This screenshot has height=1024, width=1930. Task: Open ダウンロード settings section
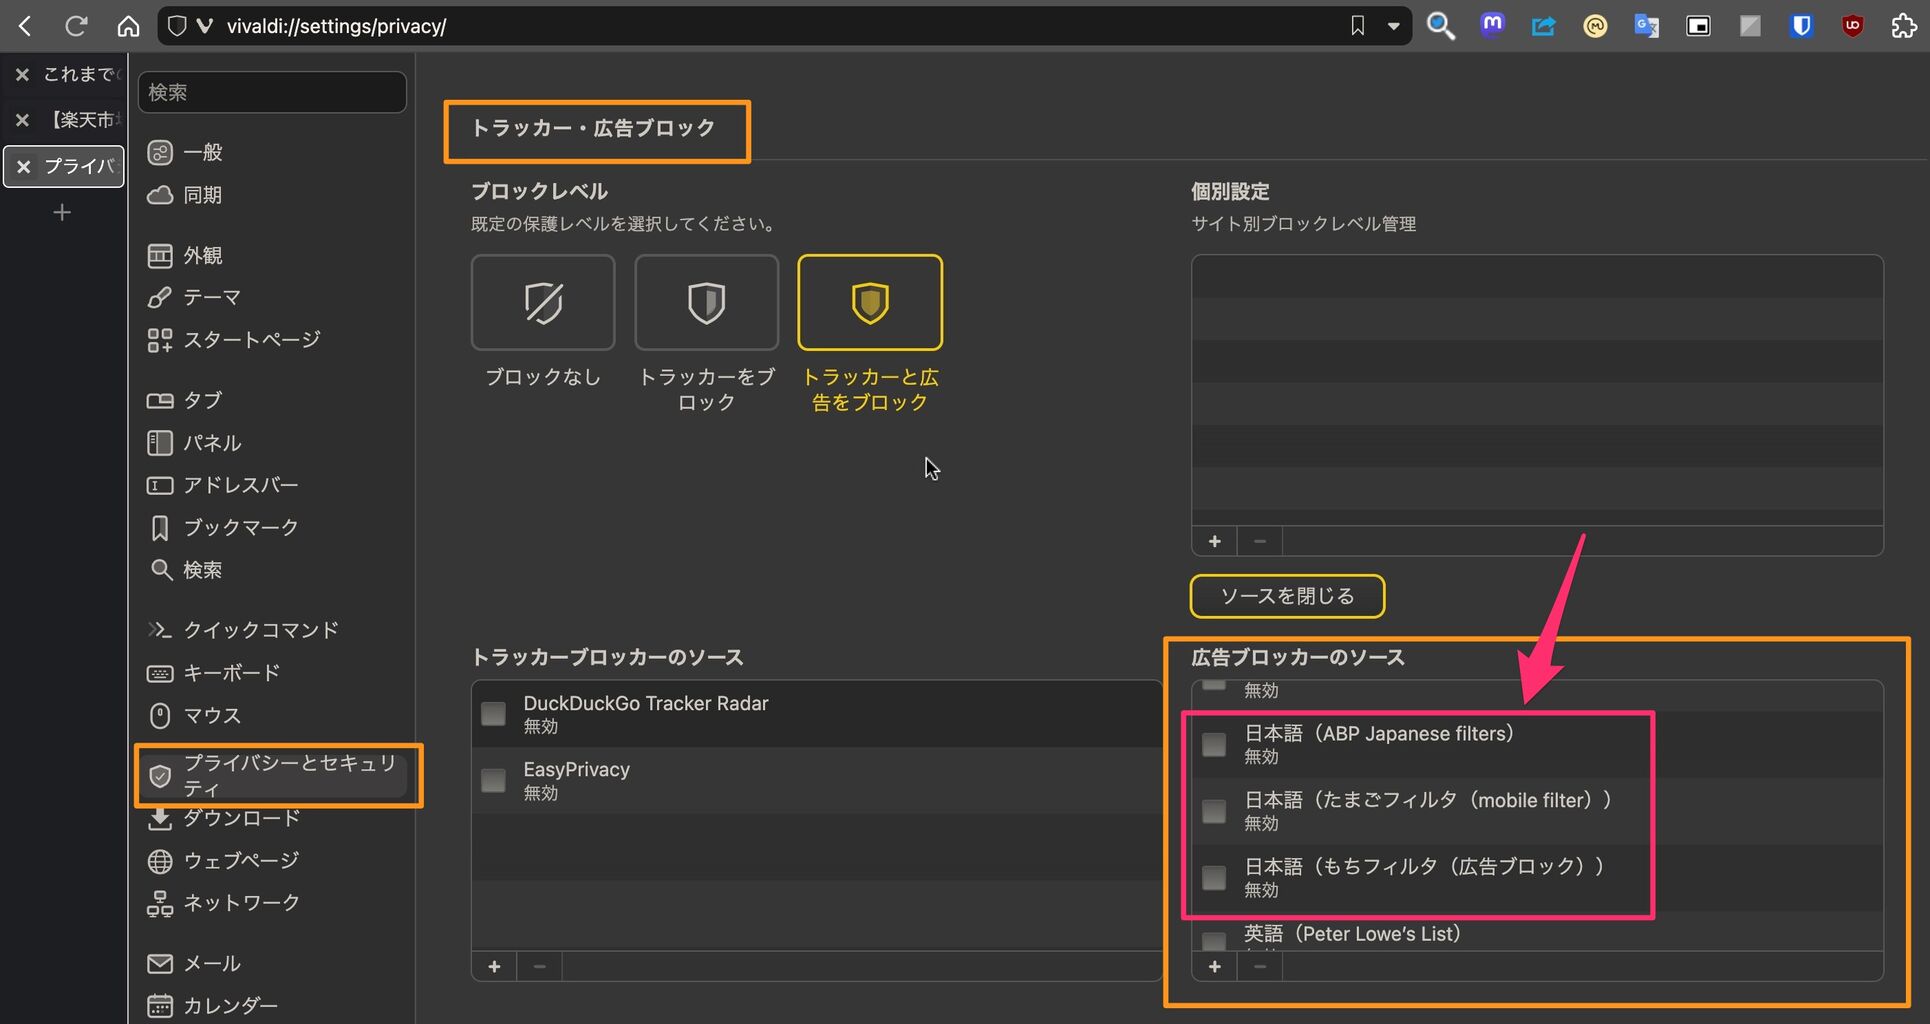223,818
